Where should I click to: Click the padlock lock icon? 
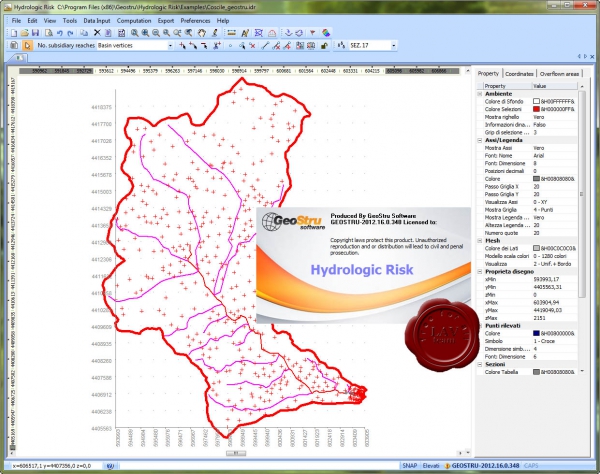point(324,46)
